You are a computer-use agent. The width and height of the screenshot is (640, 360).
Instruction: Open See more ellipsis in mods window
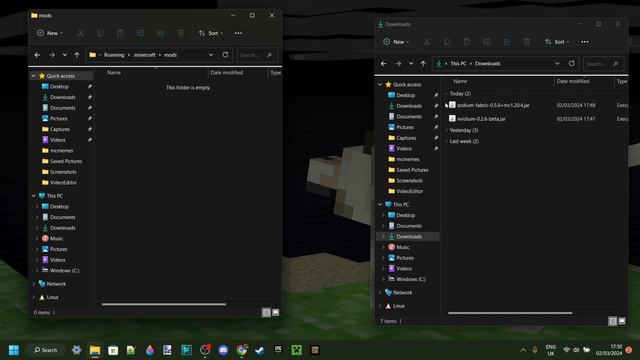238,33
